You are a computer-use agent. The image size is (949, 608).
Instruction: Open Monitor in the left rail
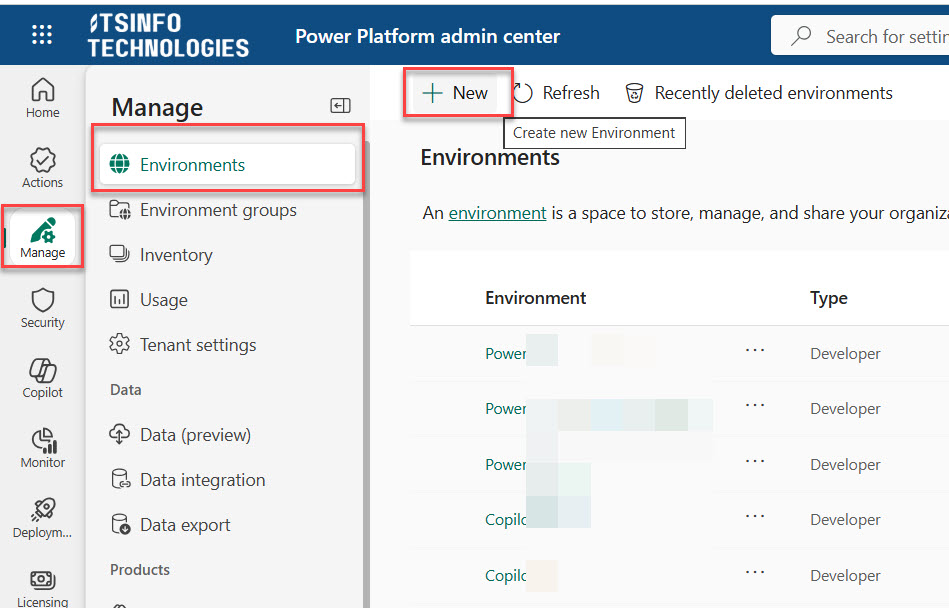coord(42,448)
